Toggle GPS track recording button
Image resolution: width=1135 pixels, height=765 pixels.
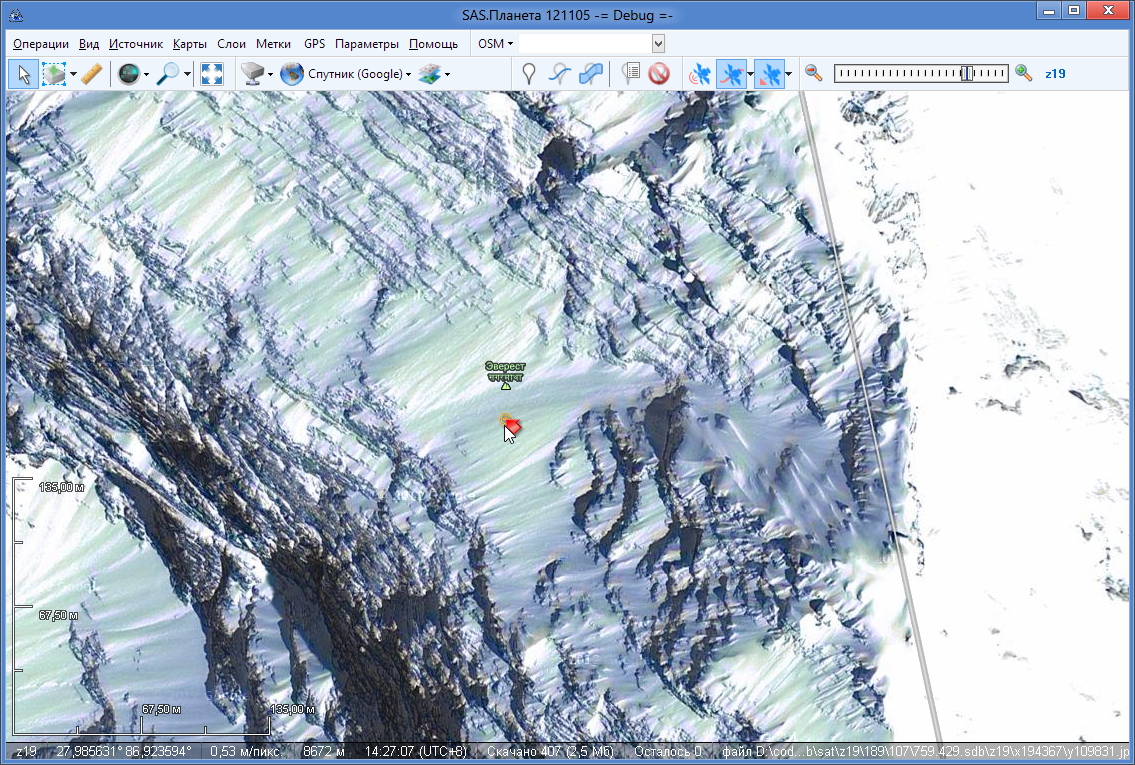732,73
